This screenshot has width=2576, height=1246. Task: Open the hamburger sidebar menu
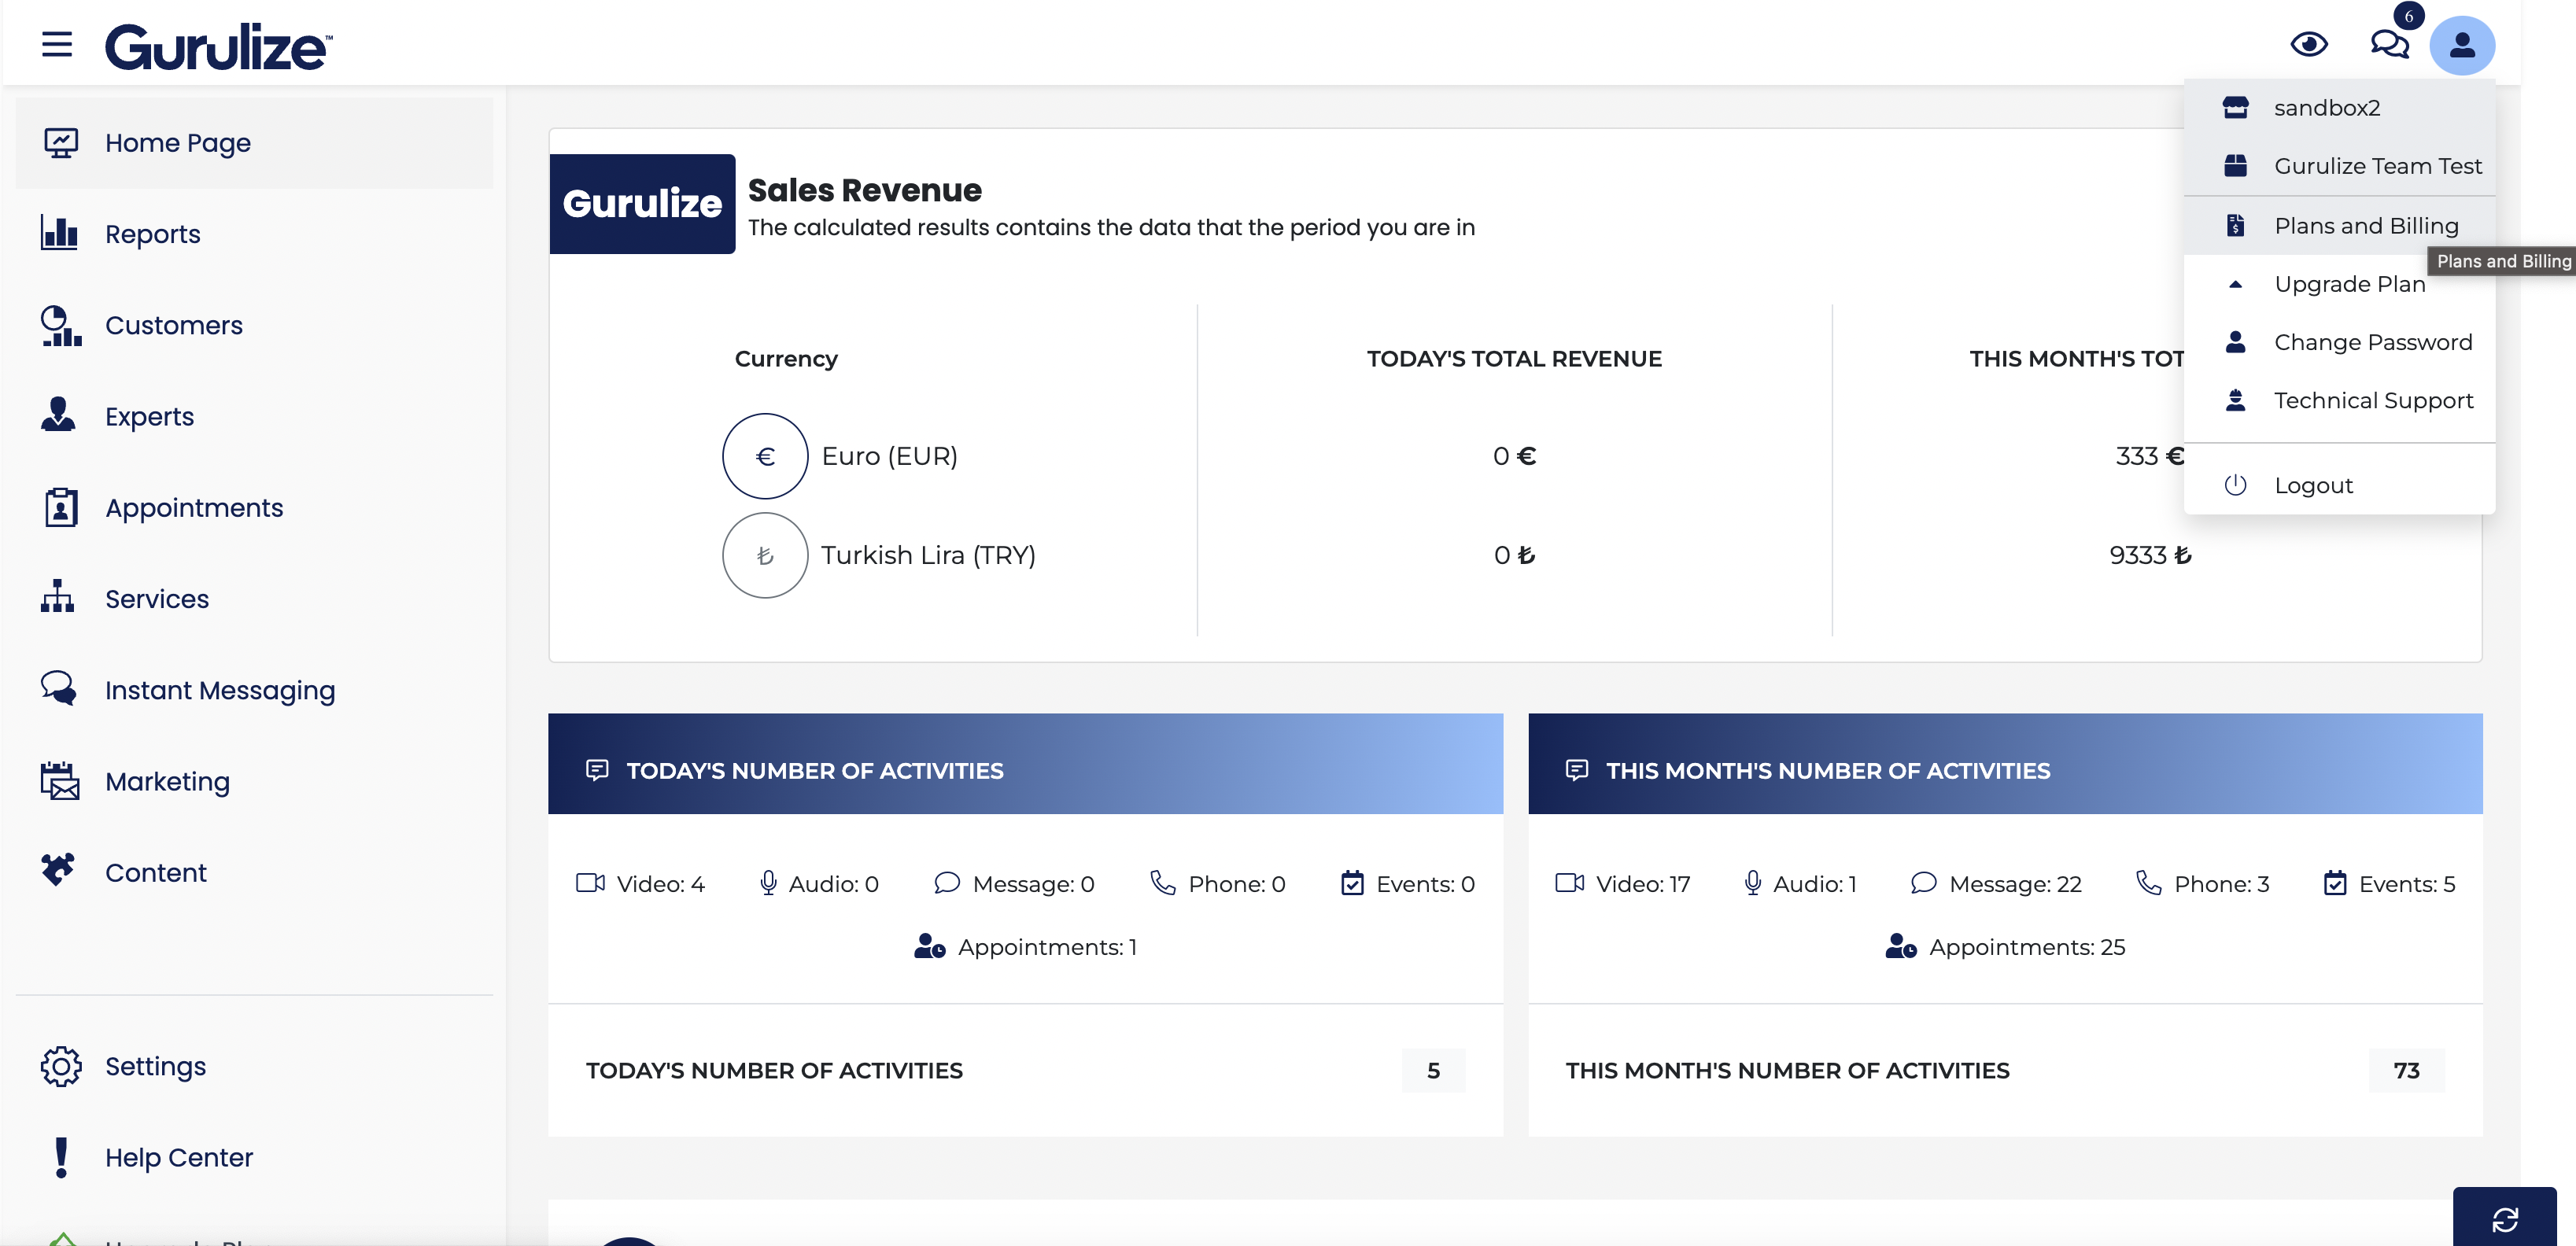(57, 45)
